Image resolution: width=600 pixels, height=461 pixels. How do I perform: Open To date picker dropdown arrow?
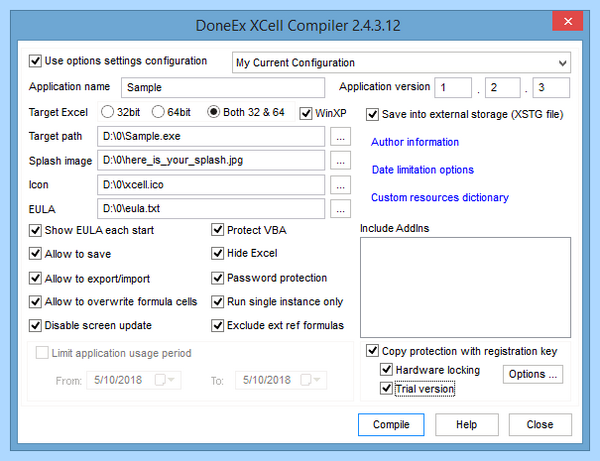[316, 380]
